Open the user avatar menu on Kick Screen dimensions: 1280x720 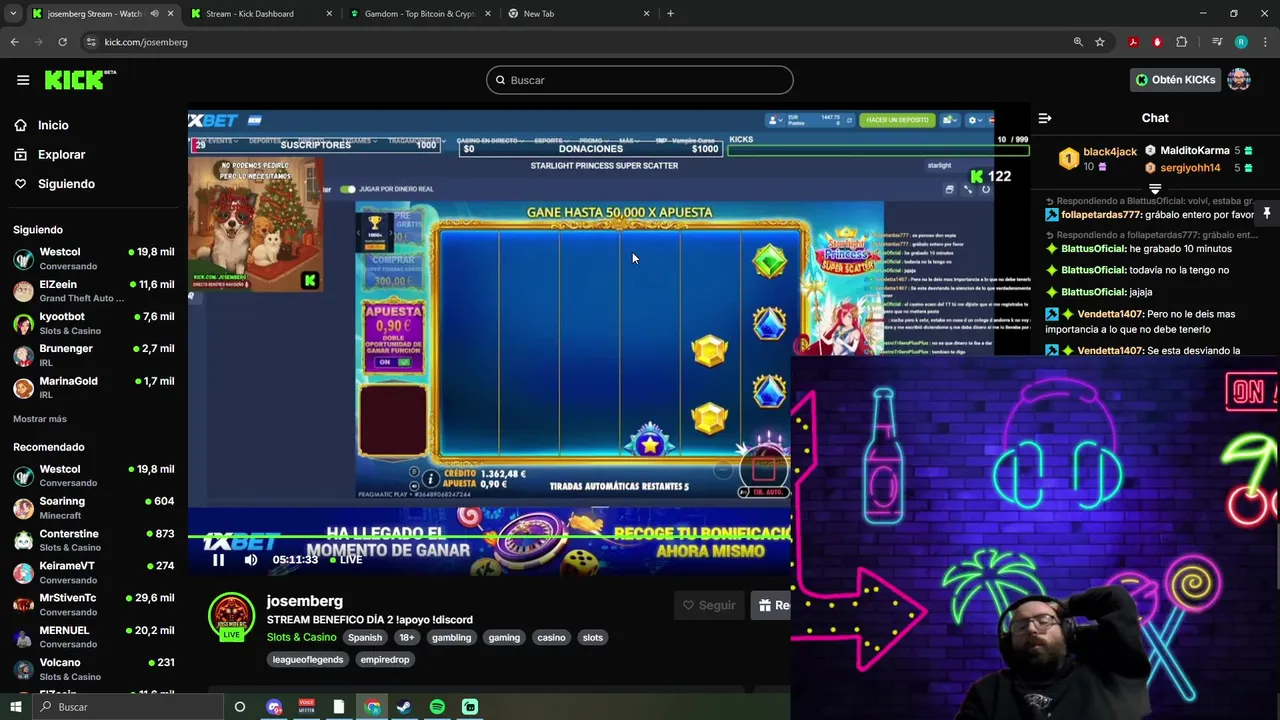pyautogui.click(x=1239, y=80)
